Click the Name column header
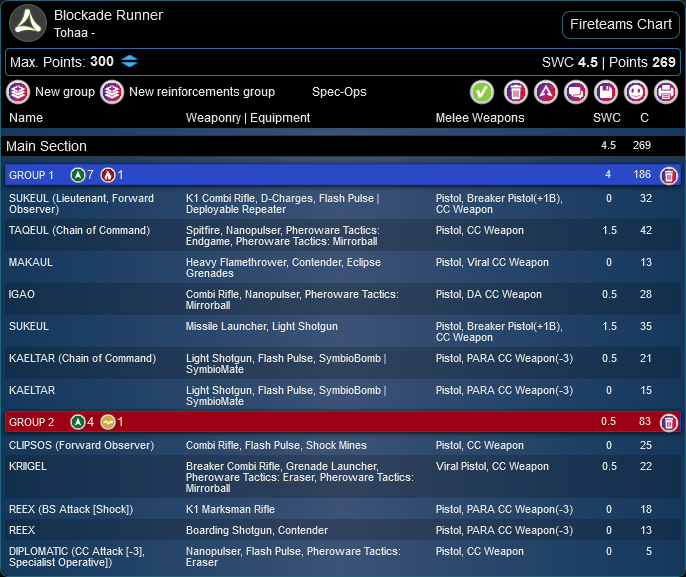The width and height of the screenshot is (686, 577). click(26, 118)
